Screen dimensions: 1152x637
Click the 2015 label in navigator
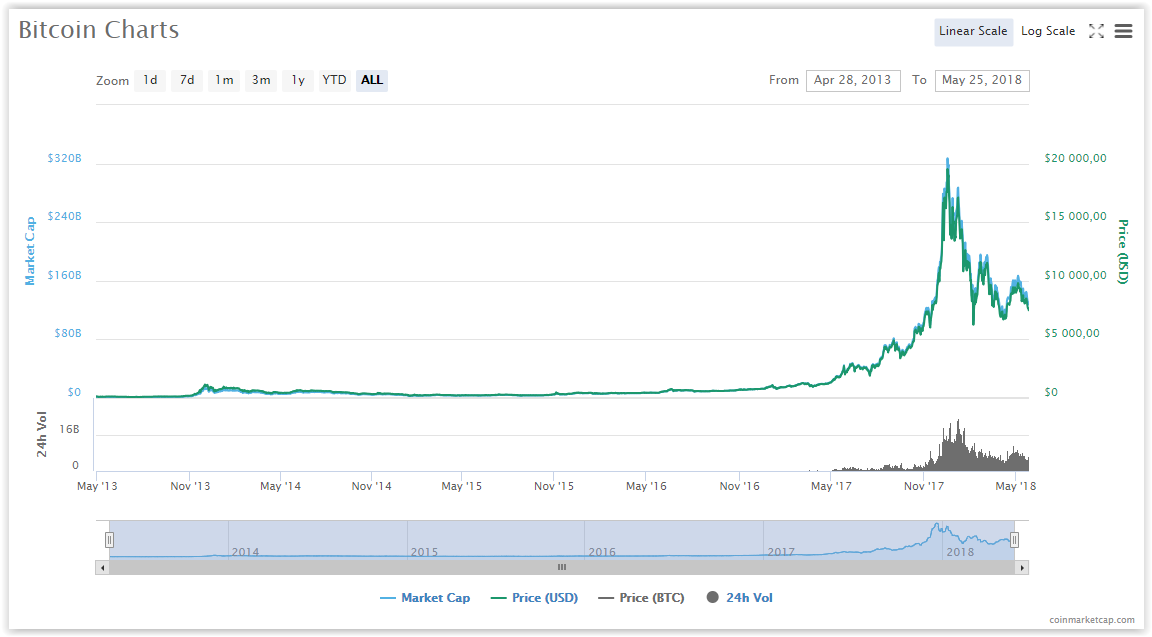point(424,552)
